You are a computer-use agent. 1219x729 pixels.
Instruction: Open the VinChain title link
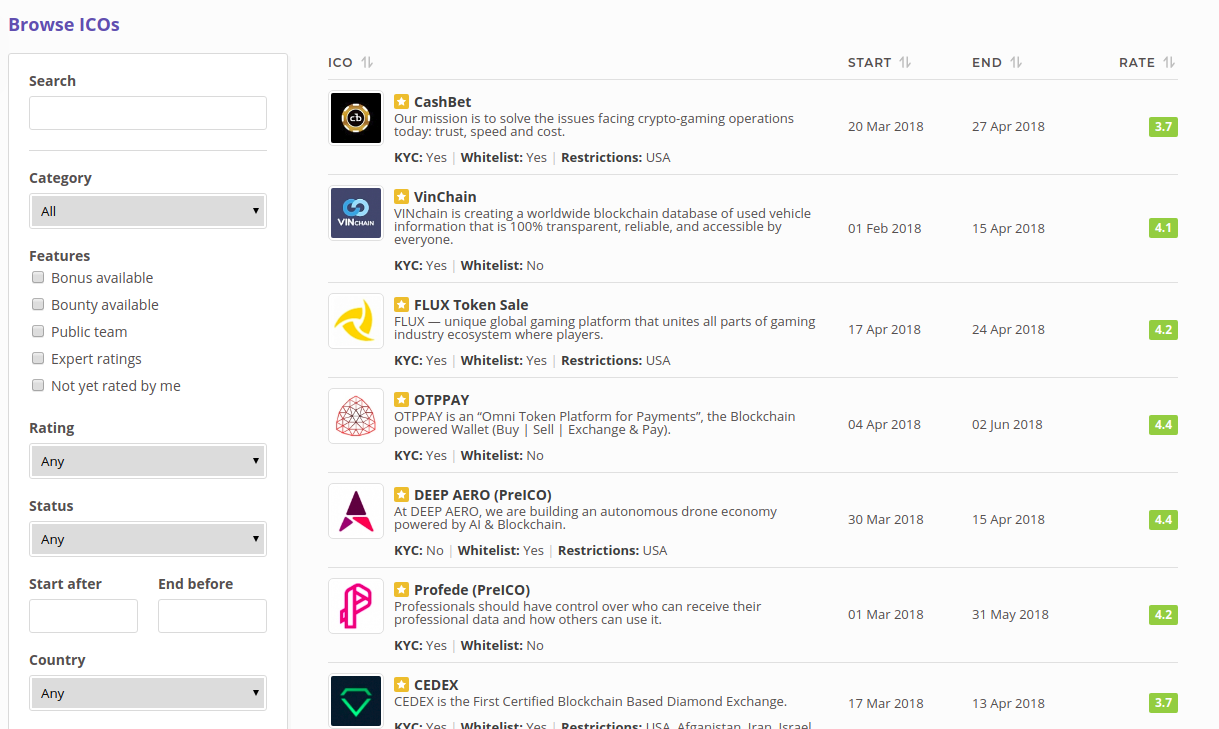445,197
